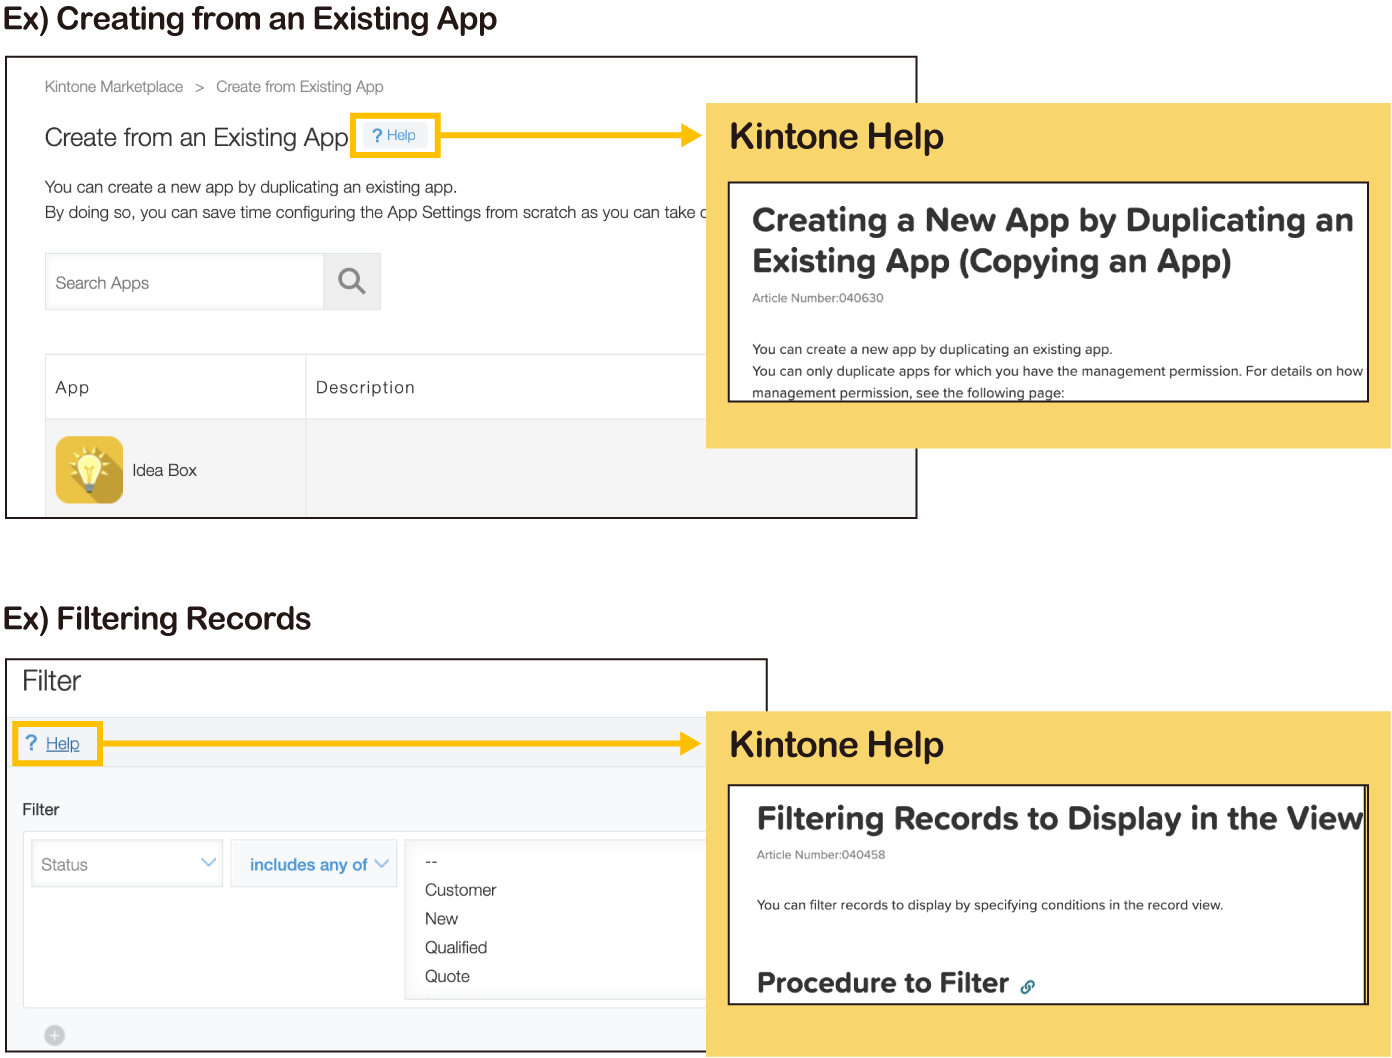
Task: Expand the "includes any of" operator dropdown
Action: [315, 864]
